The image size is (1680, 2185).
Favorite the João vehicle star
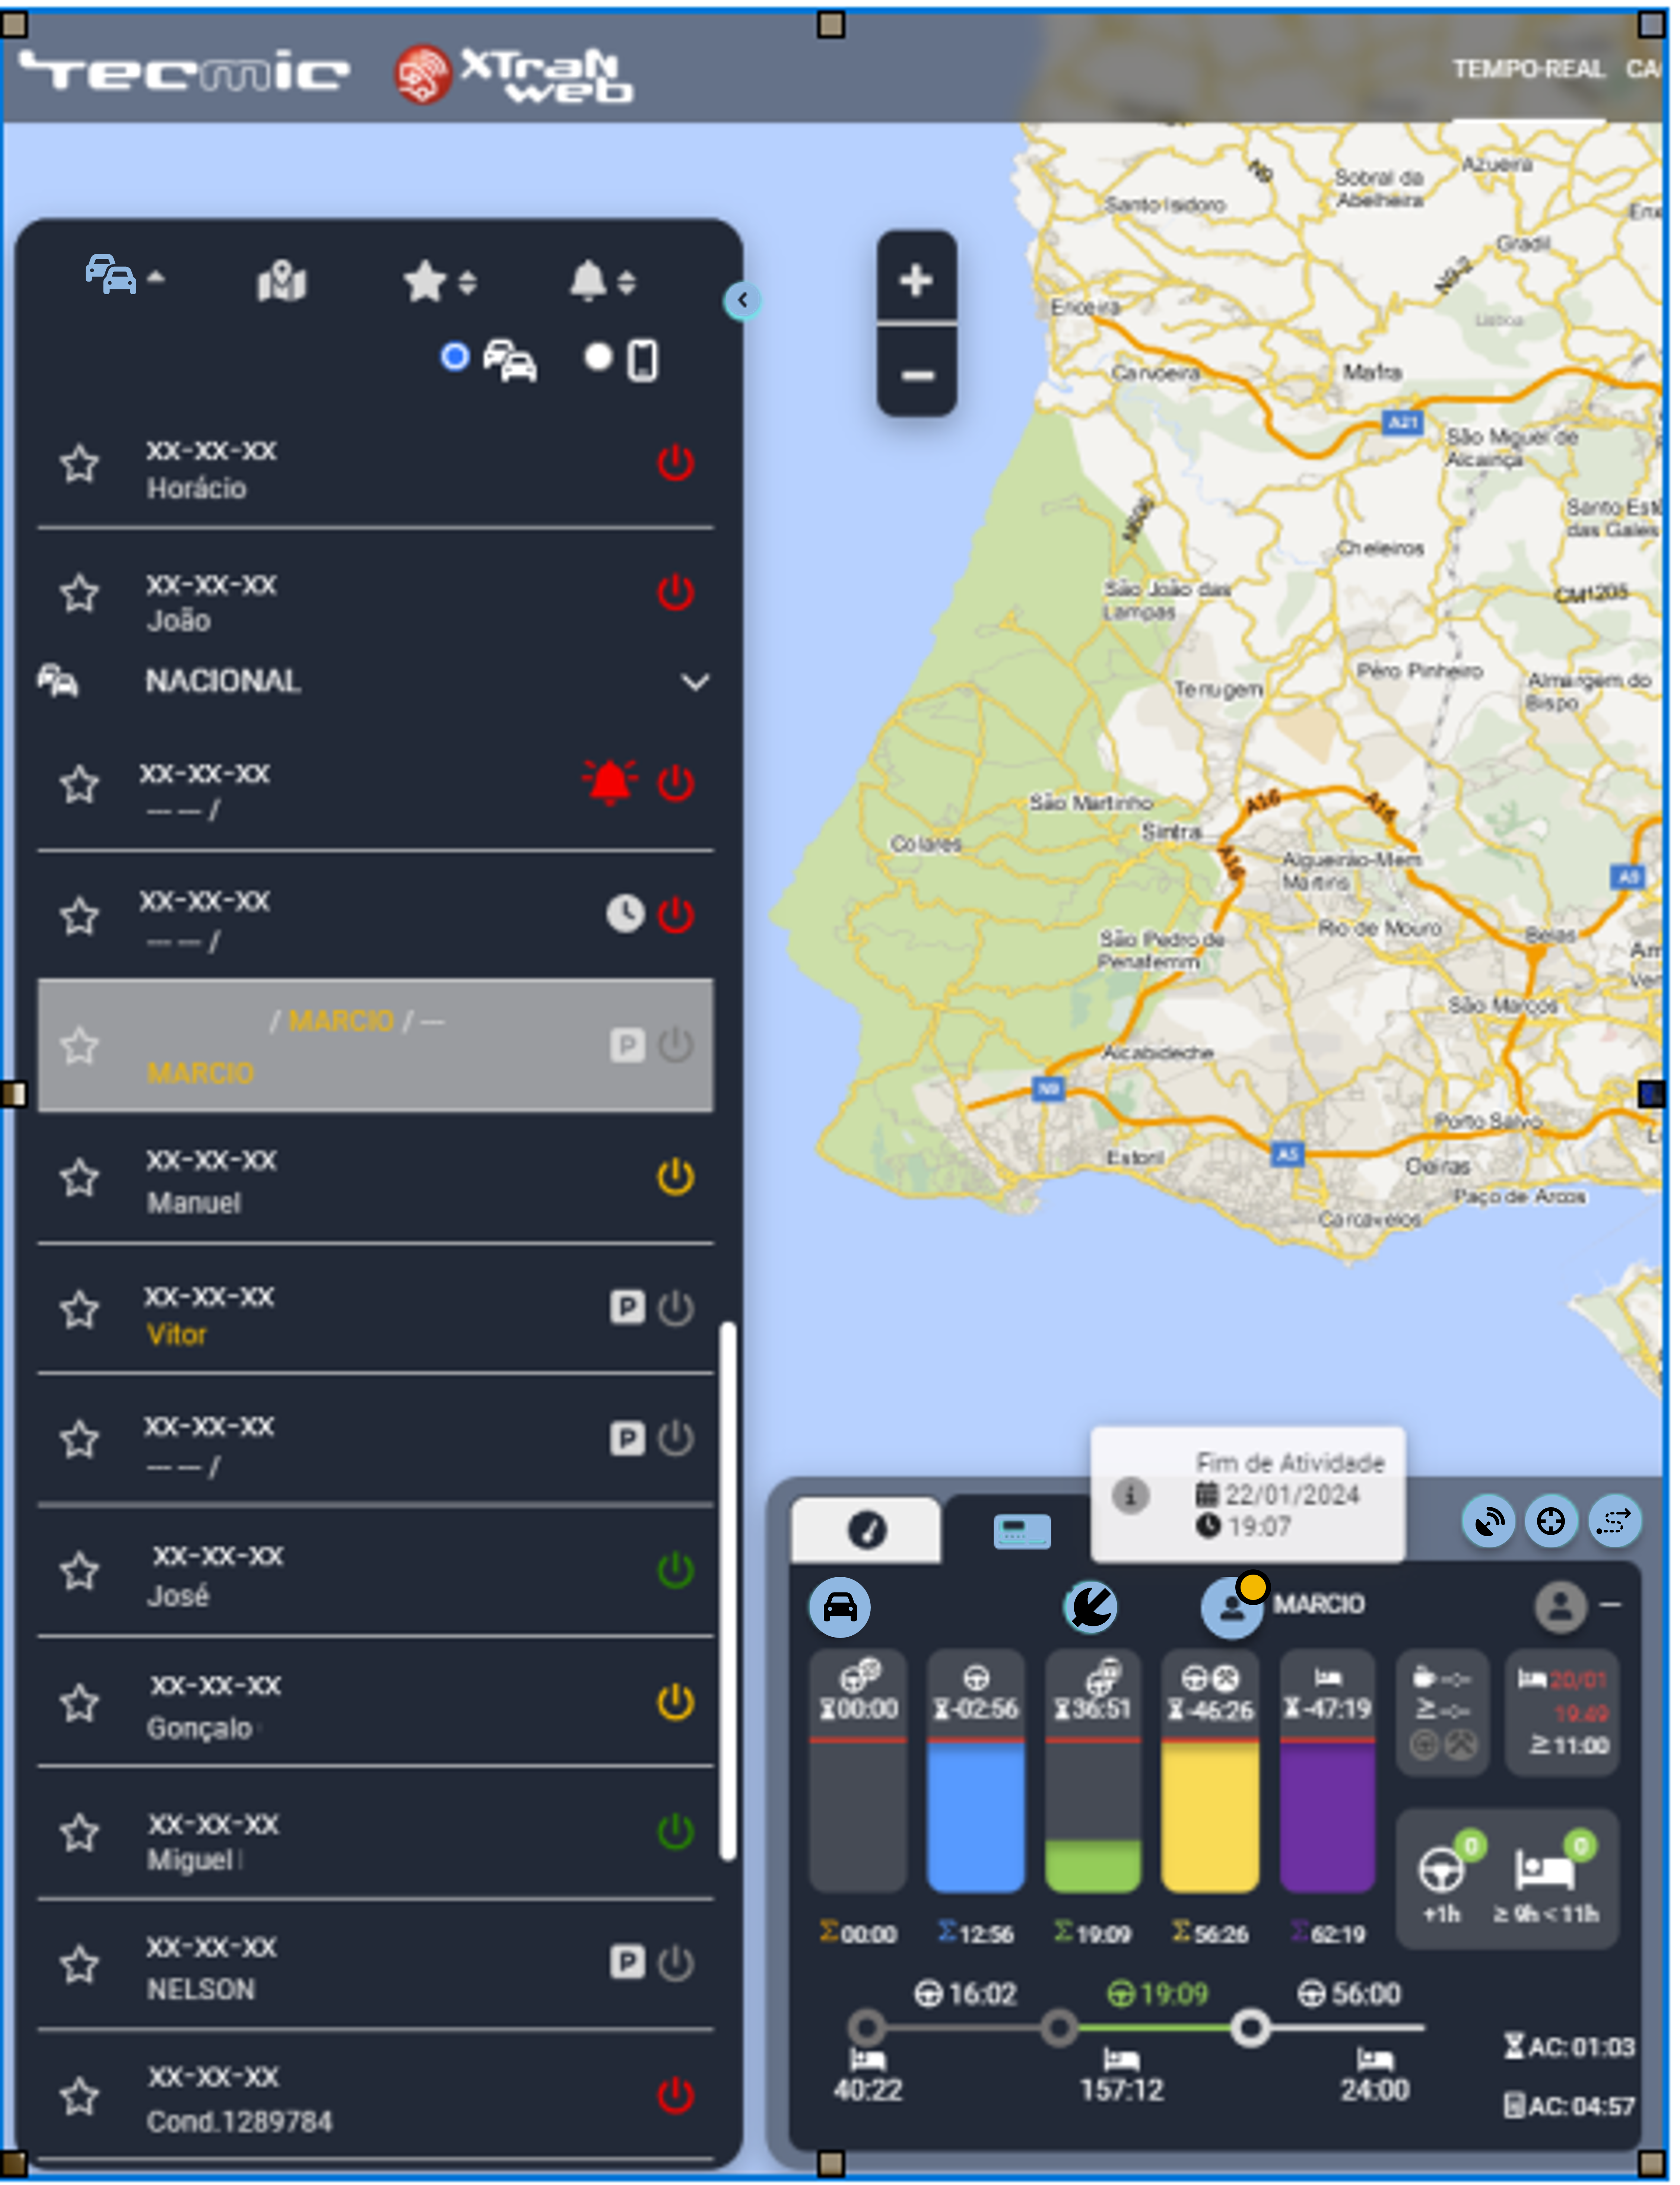(79, 593)
